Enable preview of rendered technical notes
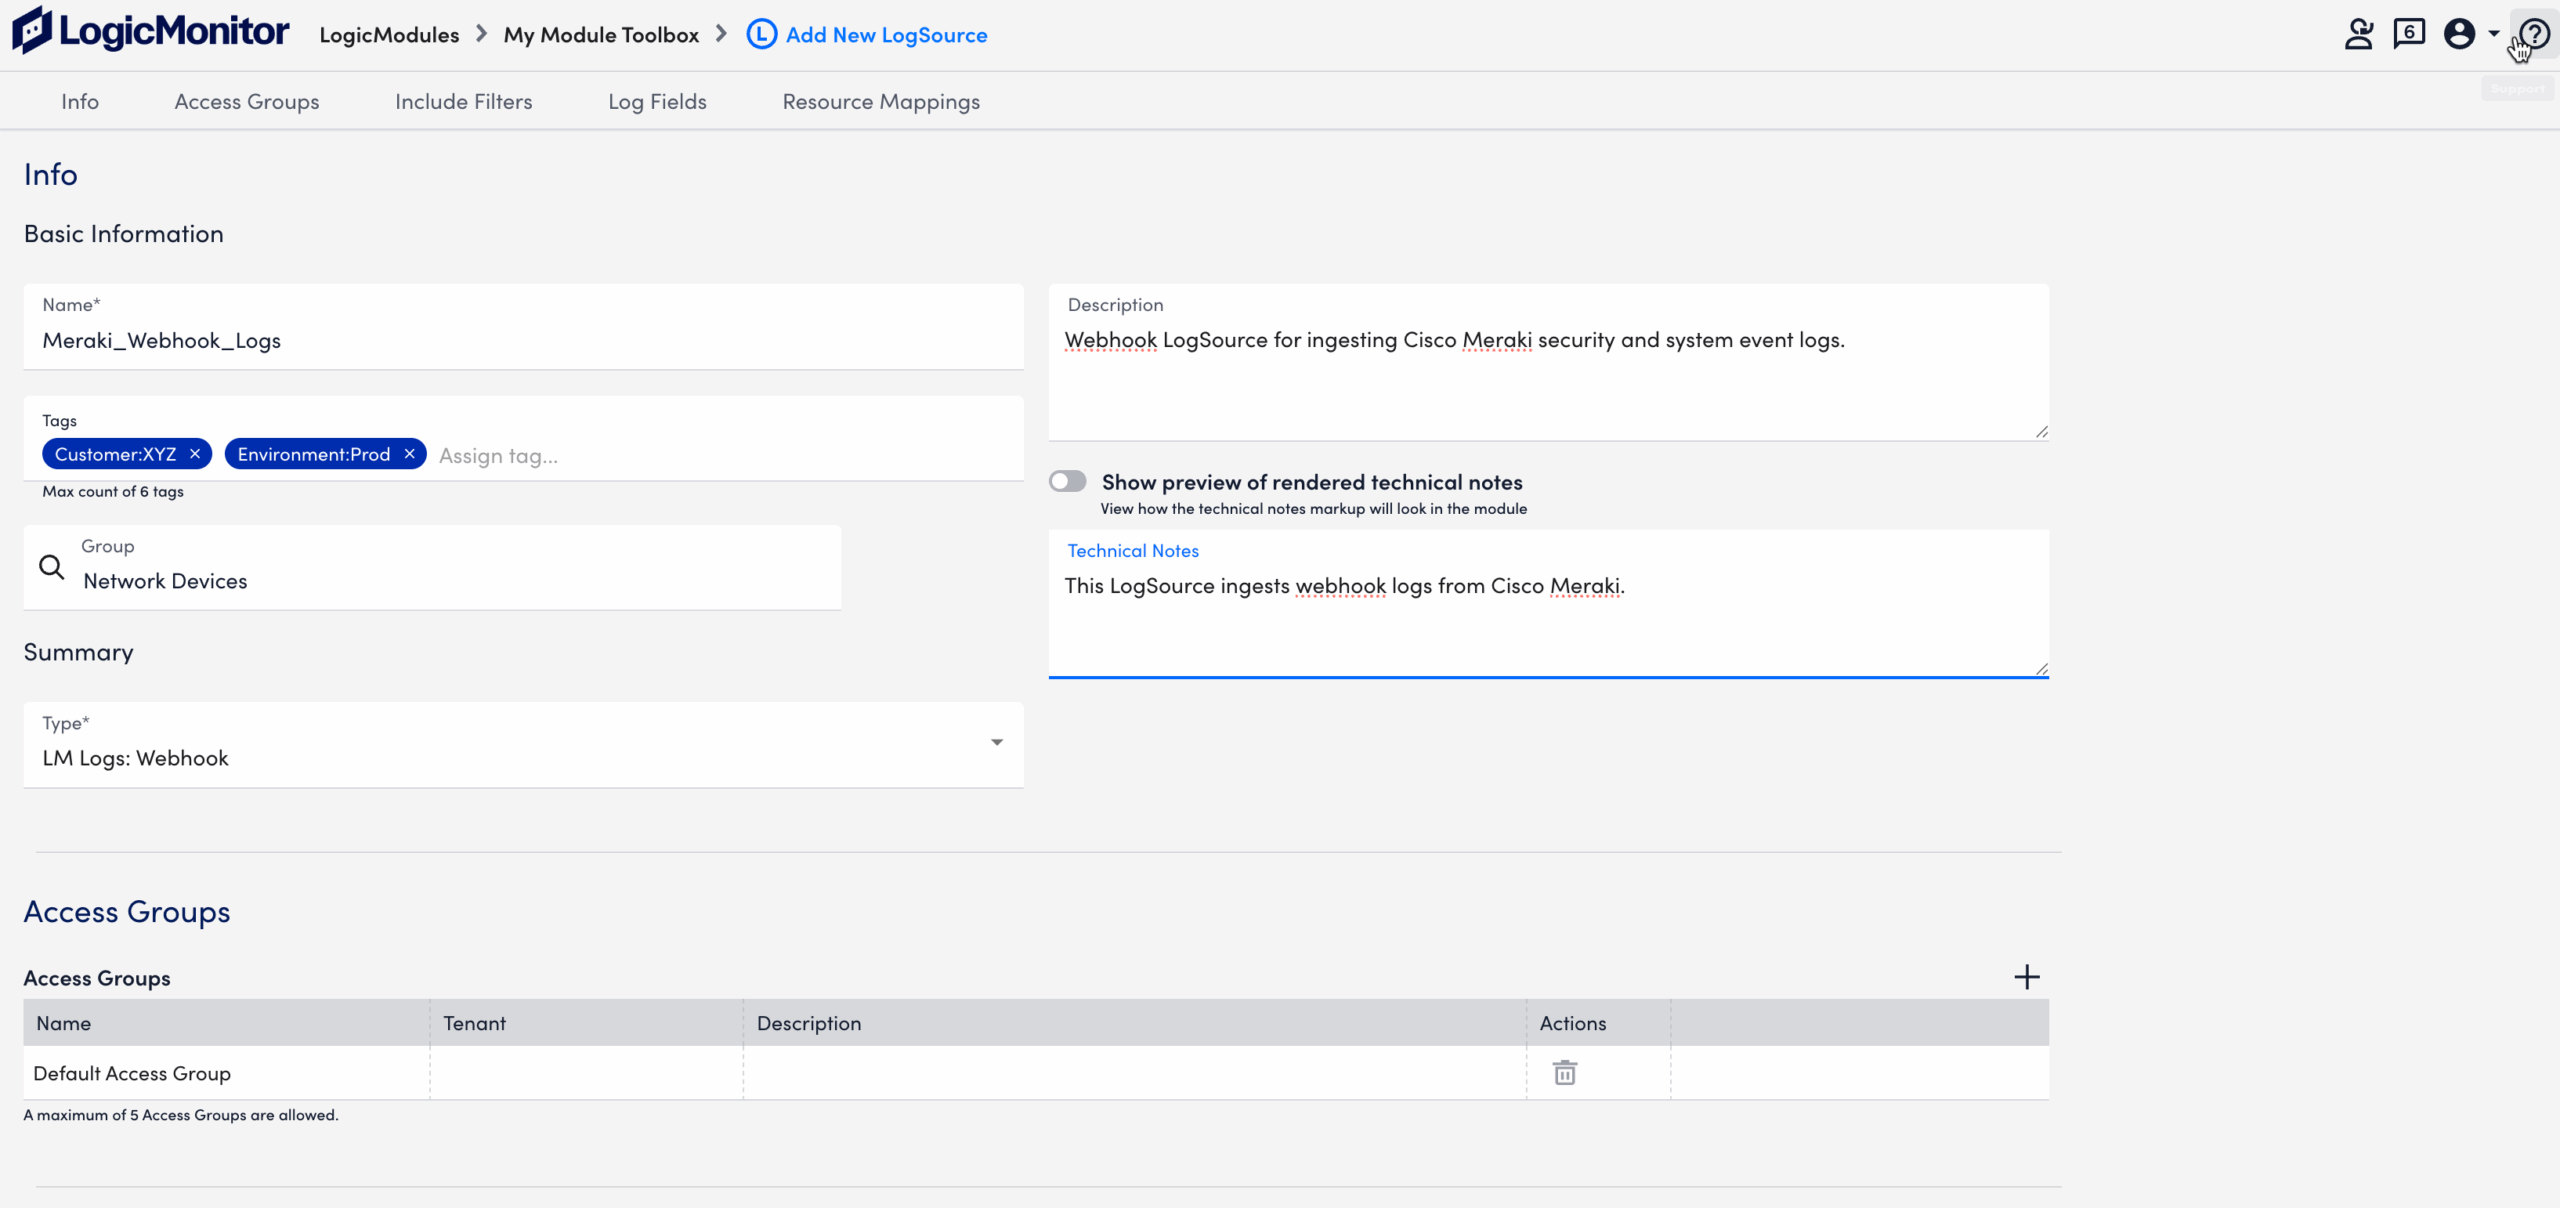The width and height of the screenshot is (2560, 1208). pyautogui.click(x=1067, y=481)
